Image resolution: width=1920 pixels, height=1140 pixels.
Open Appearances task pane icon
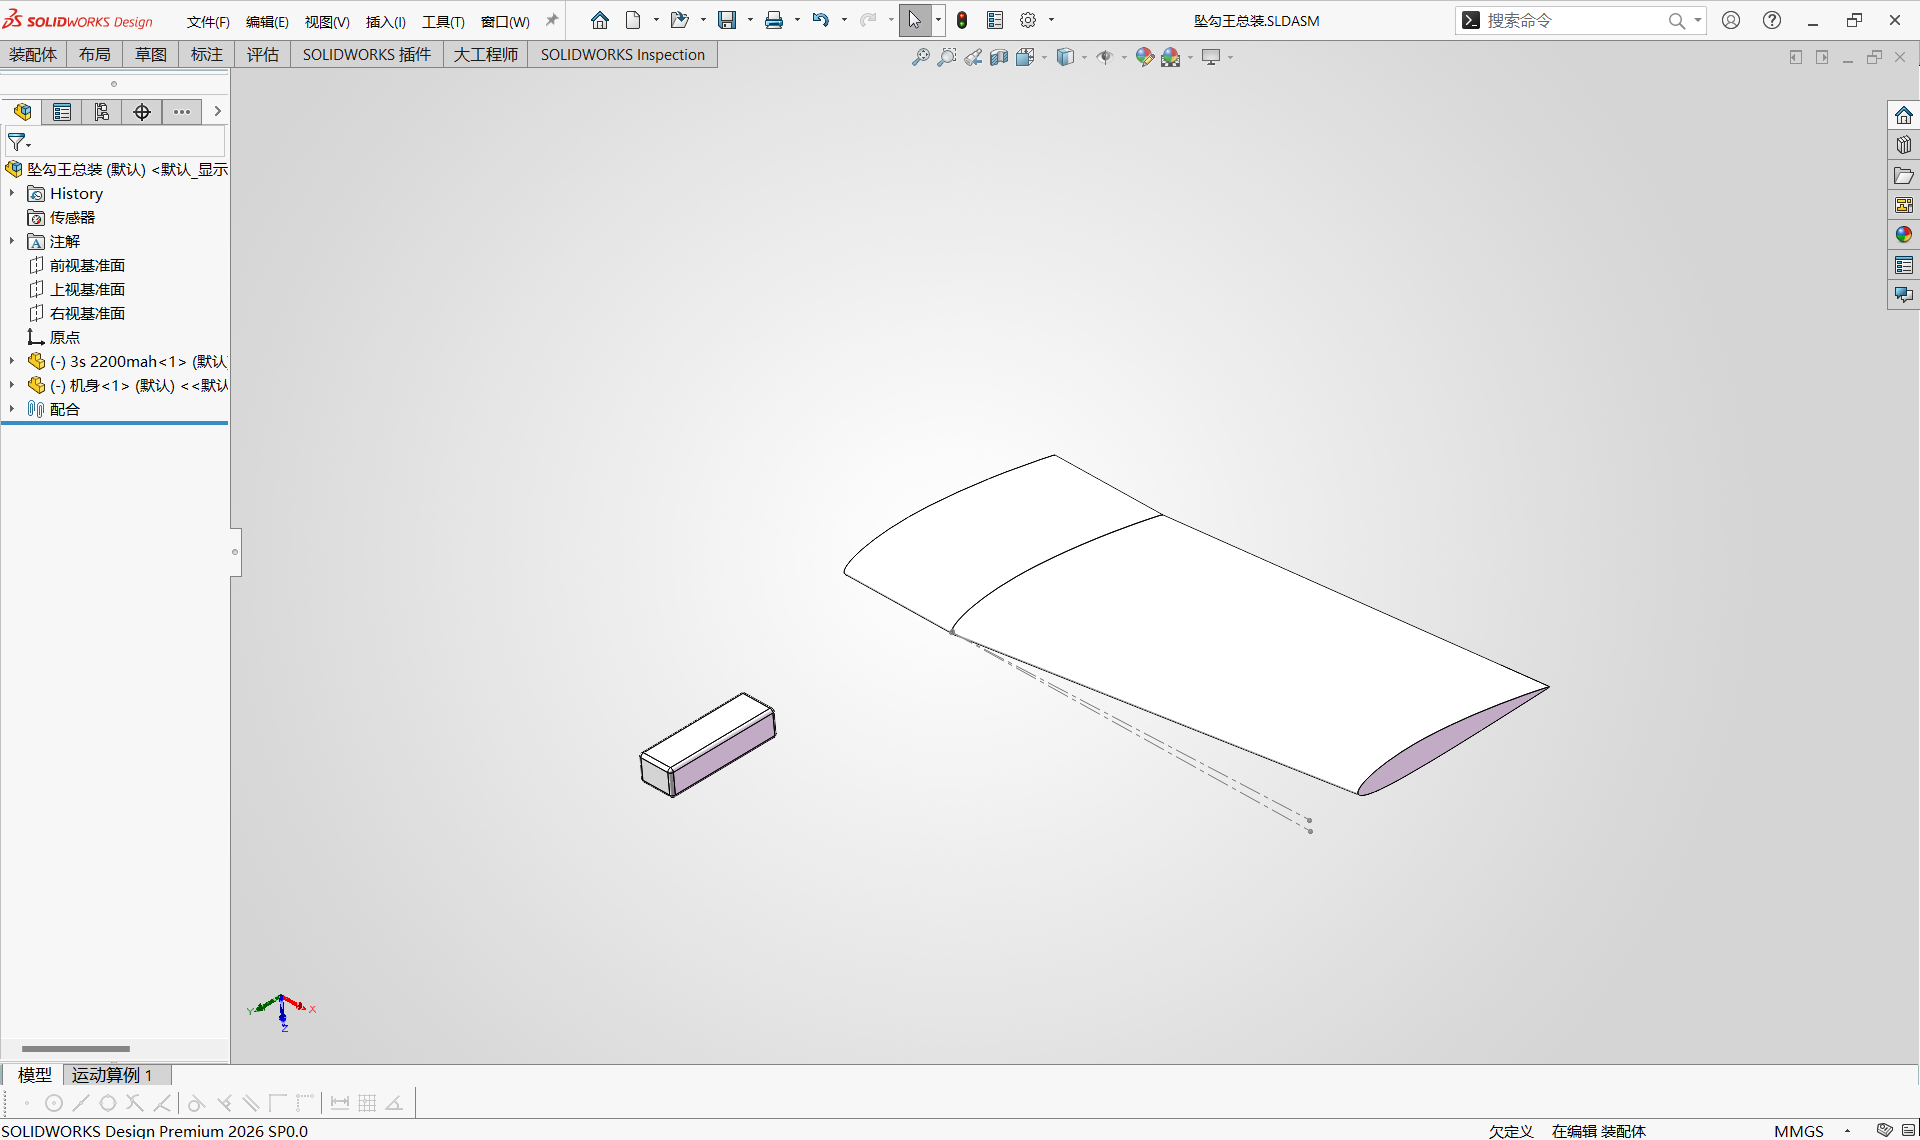(x=1904, y=235)
